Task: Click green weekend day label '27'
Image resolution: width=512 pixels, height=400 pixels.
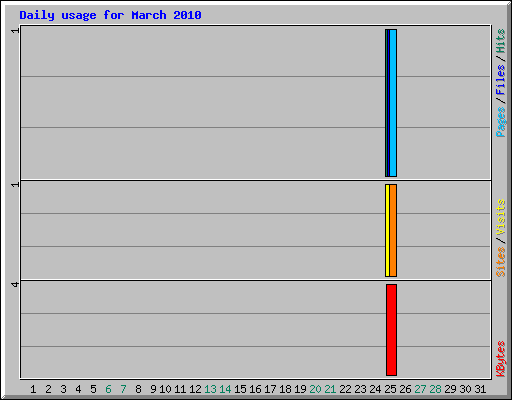Action: [x=420, y=389]
